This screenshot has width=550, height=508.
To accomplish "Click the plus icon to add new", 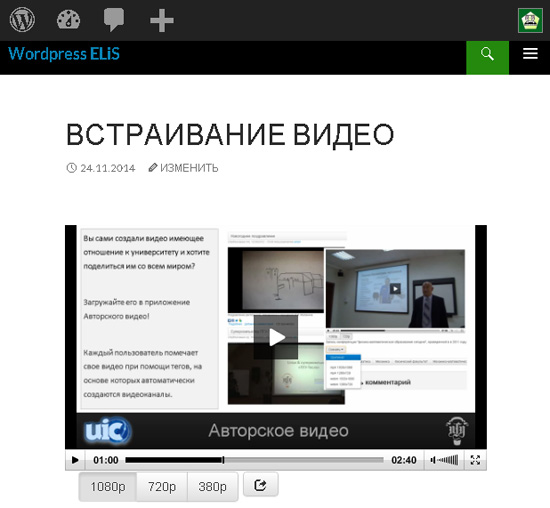I will click(x=162, y=21).
